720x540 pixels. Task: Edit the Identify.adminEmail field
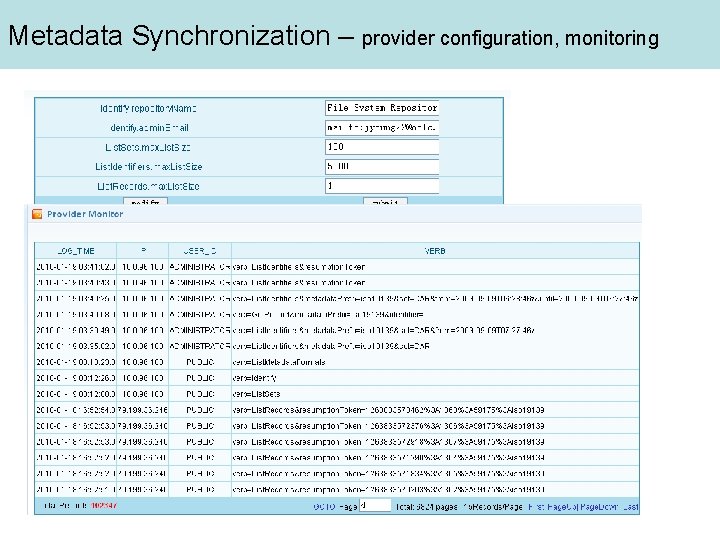click(x=382, y=127)
